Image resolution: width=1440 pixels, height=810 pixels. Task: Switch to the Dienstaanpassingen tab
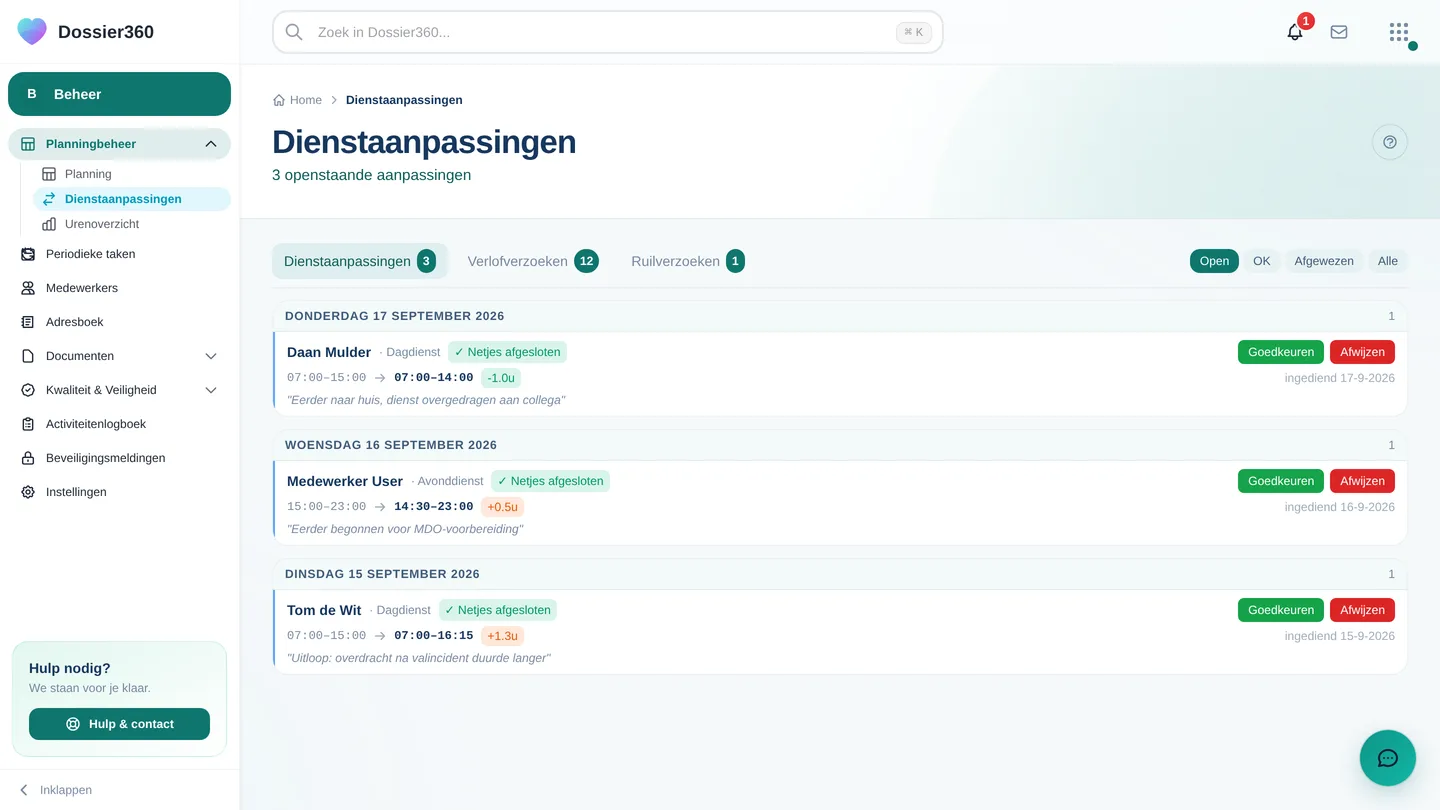pyautogui.click(x=360, y=261)
